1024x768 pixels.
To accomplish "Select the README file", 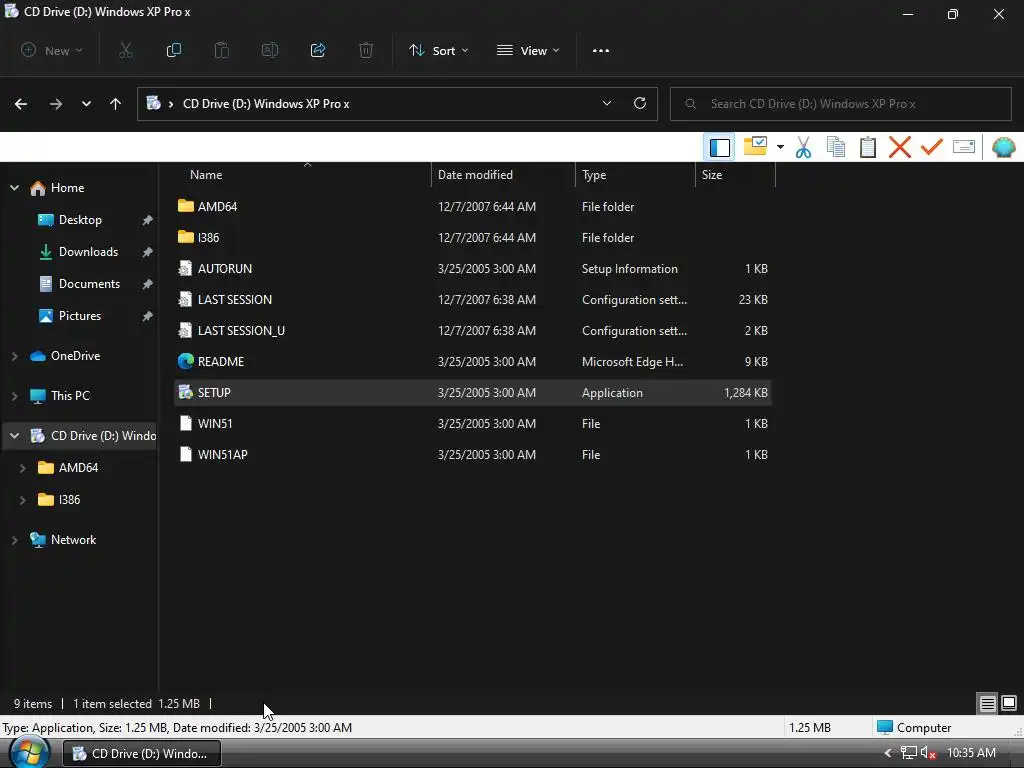I will pyautogui.click(x=473, y=362).
